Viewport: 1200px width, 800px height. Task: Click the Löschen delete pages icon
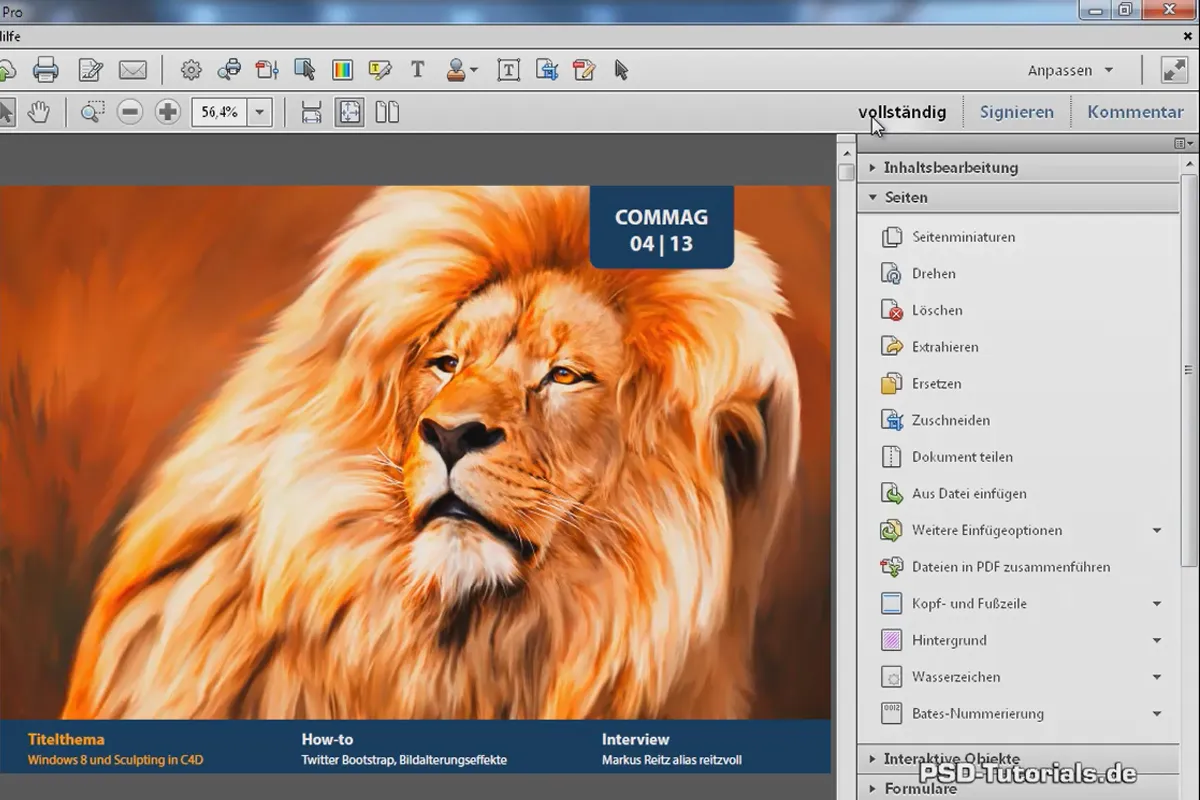coord(891,310)
